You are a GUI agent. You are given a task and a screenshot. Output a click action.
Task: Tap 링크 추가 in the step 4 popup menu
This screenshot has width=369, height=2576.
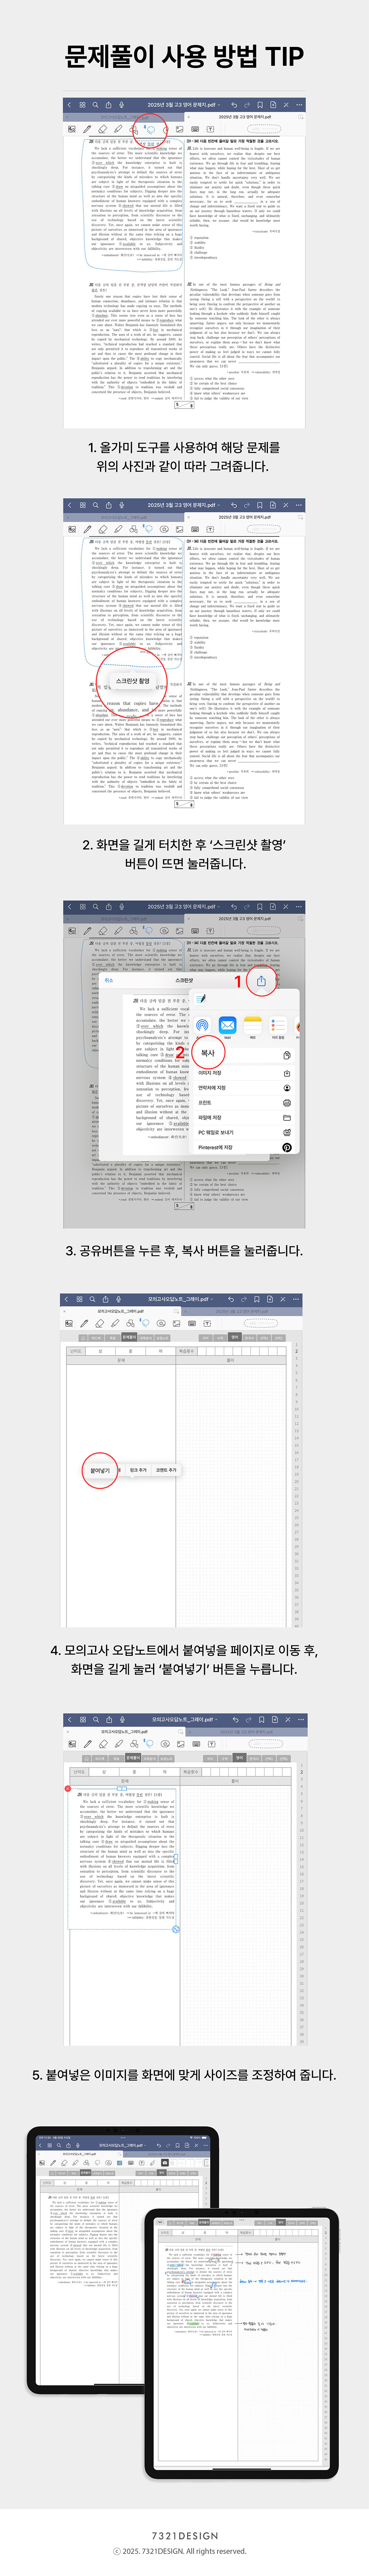[138, 1470]
